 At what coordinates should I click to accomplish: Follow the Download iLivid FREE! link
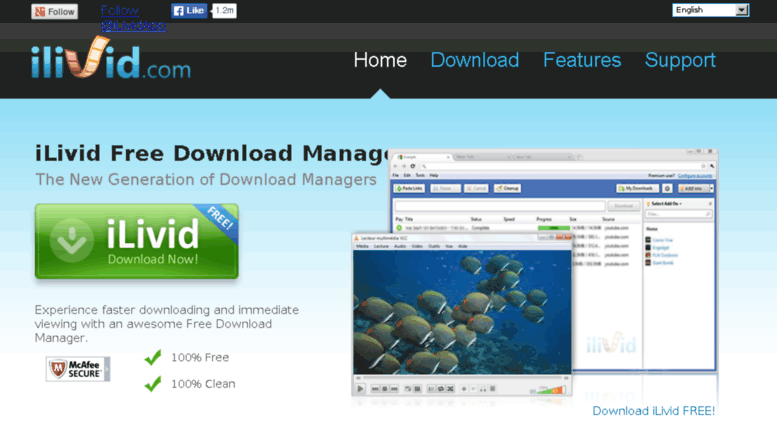point(654,411)
